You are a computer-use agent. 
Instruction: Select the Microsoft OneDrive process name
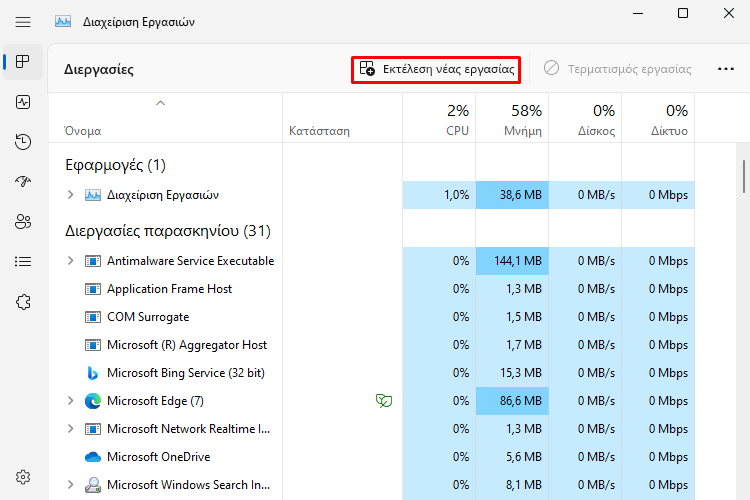[158, 457]
